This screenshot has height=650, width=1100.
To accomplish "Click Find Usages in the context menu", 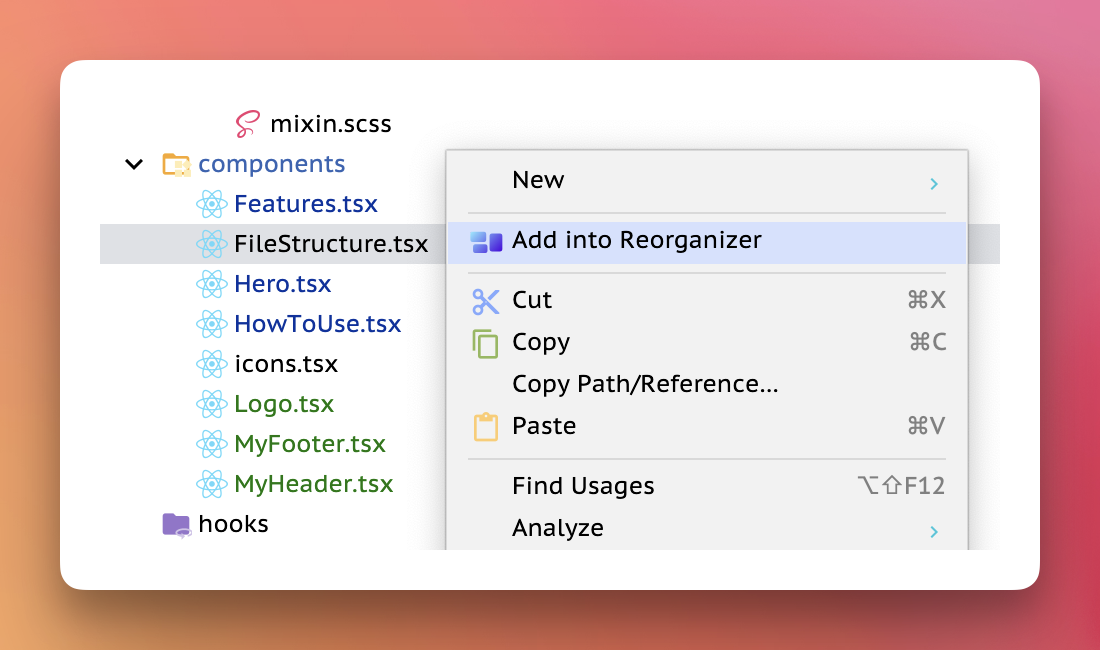I will click(x=583, y=485).
